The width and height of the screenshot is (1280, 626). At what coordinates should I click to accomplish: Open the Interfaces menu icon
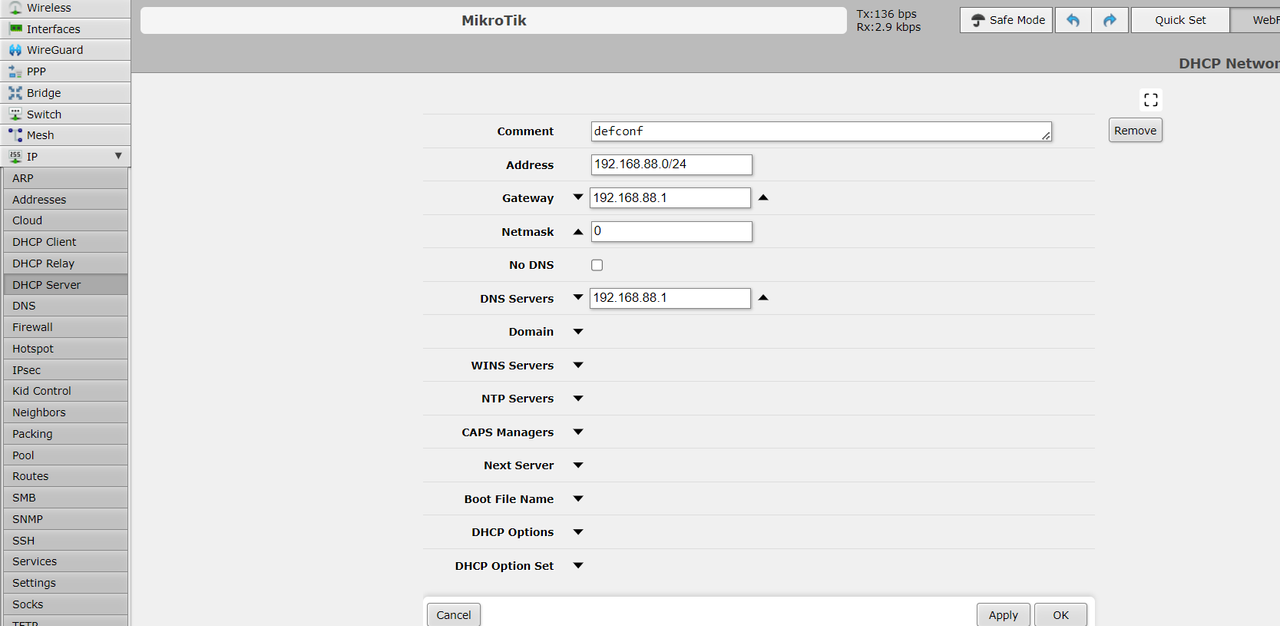pos(15,29)
